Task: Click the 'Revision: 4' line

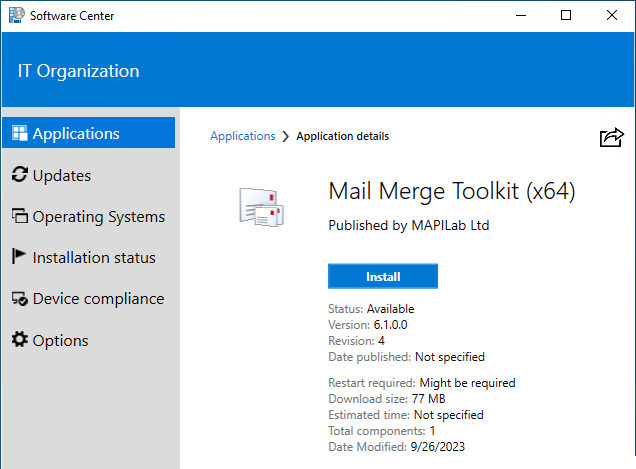Action: coord(356,341)
